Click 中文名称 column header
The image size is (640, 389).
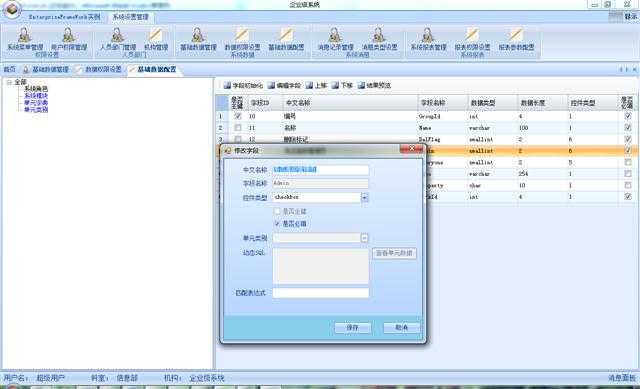pyautogui.click(x=350, y=103)
